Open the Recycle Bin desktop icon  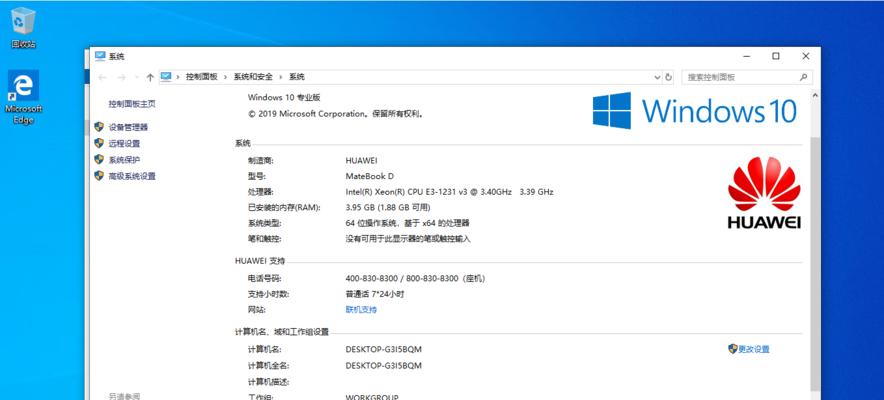(x=23, y=27)
